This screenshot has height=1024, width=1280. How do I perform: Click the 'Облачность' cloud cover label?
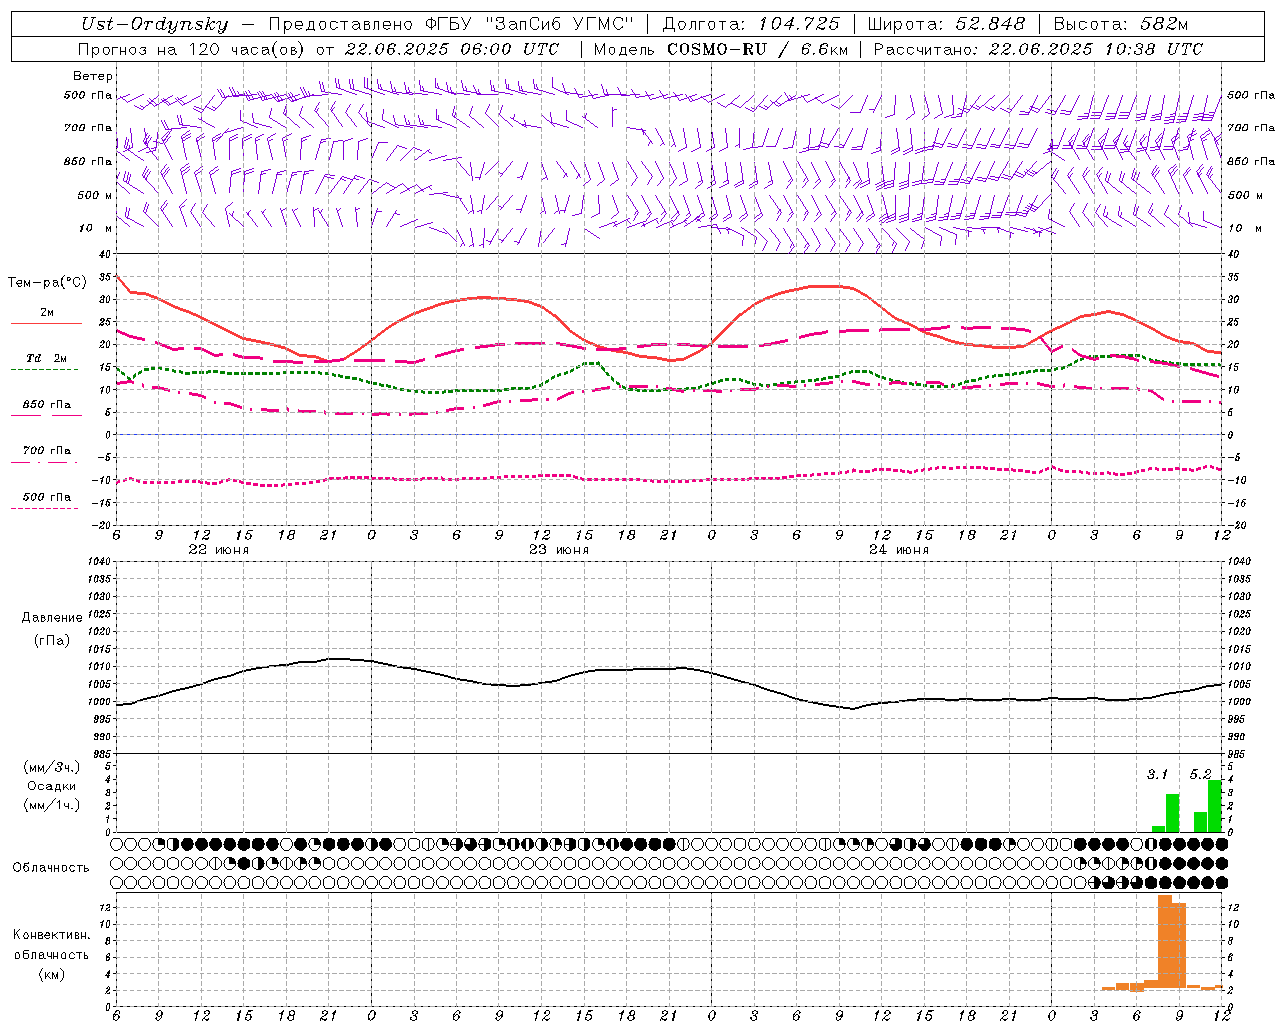coord(51,868)
